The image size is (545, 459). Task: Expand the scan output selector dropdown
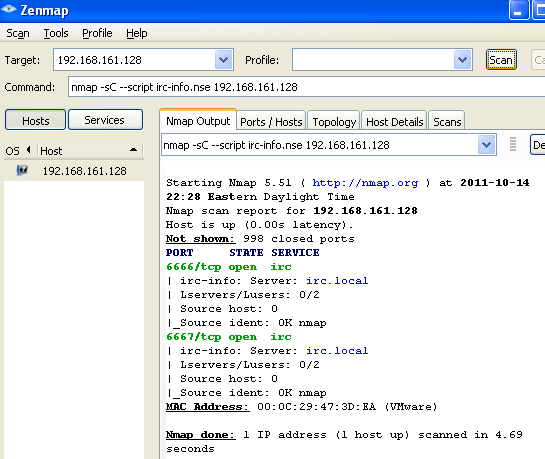(x=486, y=145)
